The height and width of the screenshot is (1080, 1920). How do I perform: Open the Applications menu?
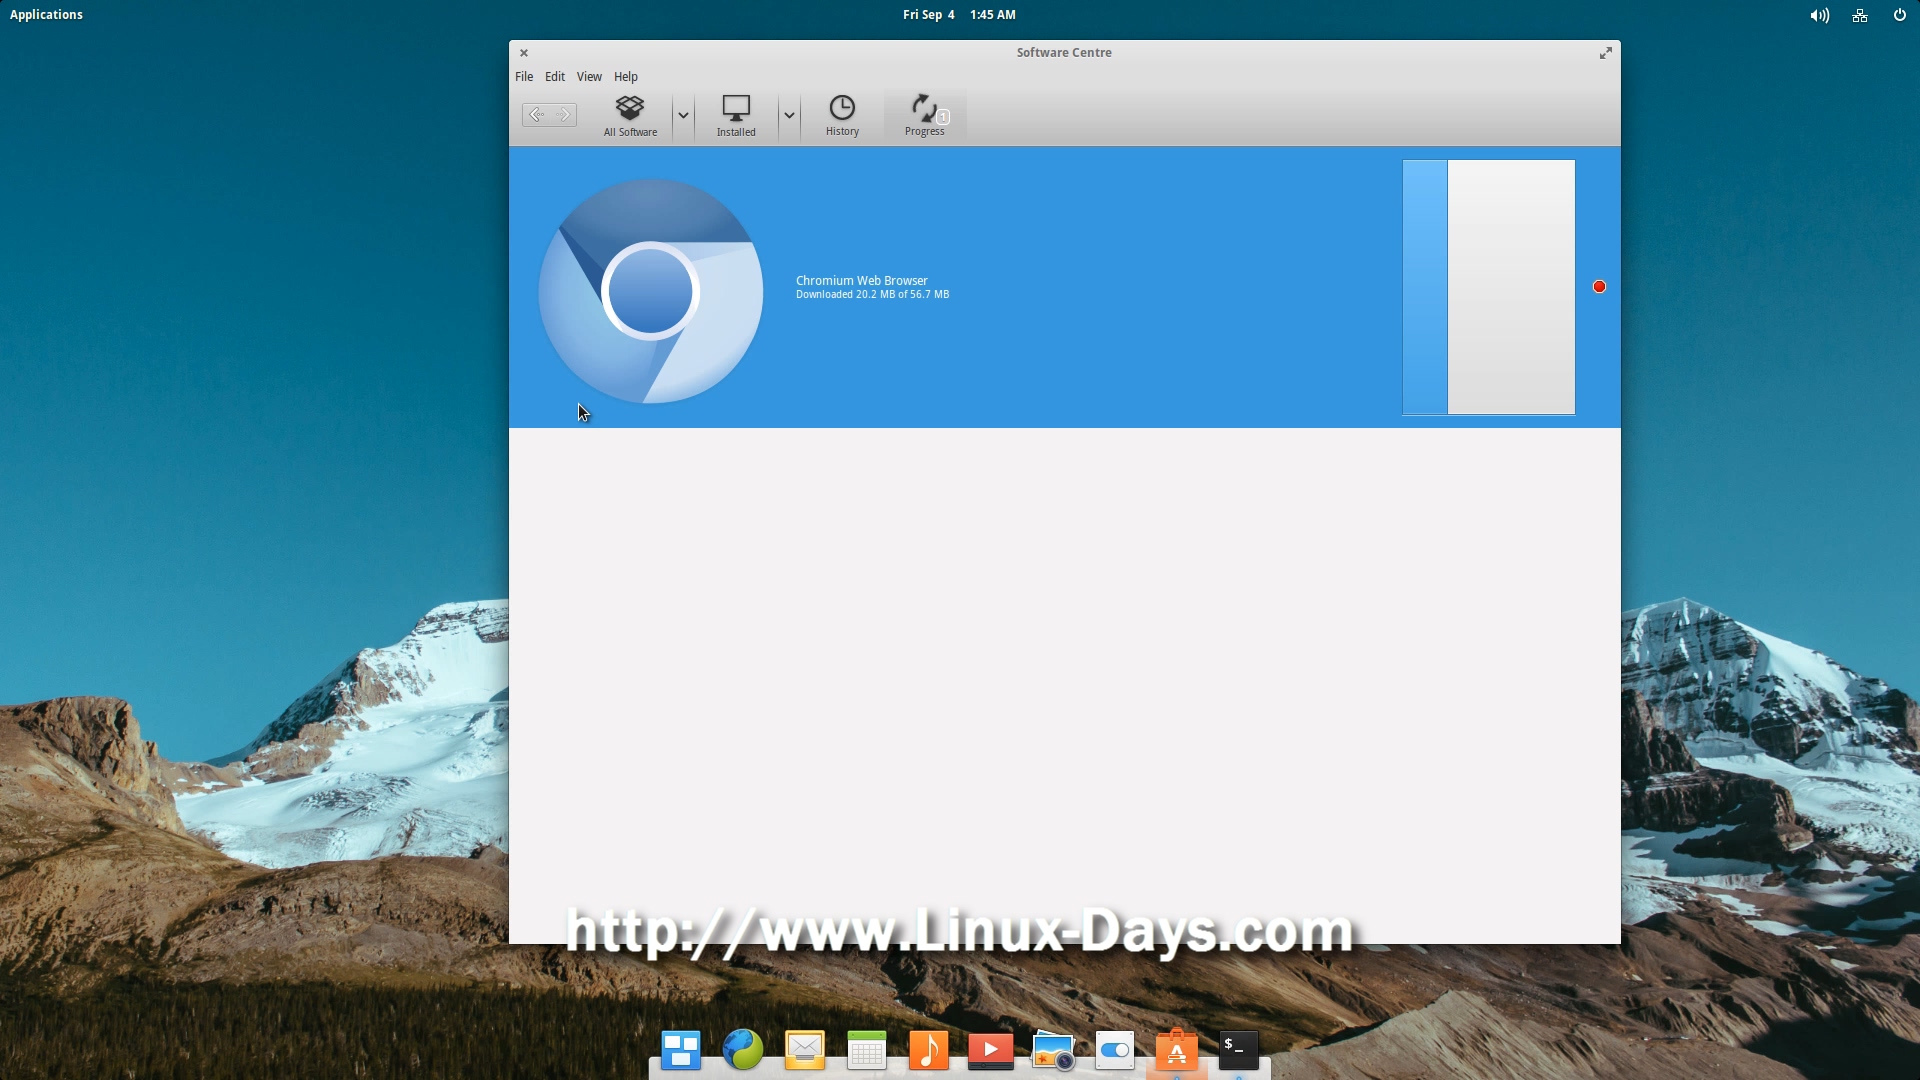coord(46,15)
